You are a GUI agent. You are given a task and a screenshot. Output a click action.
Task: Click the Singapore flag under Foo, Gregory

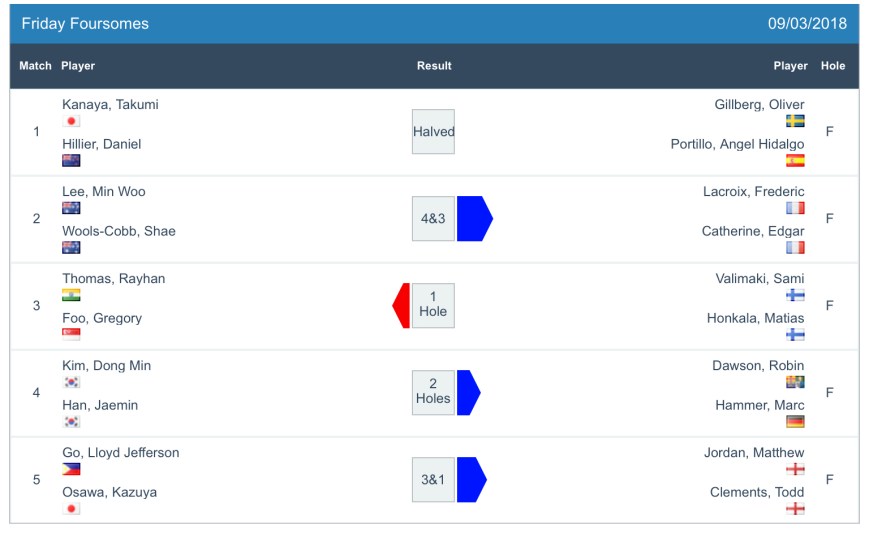tap(71, 334)
